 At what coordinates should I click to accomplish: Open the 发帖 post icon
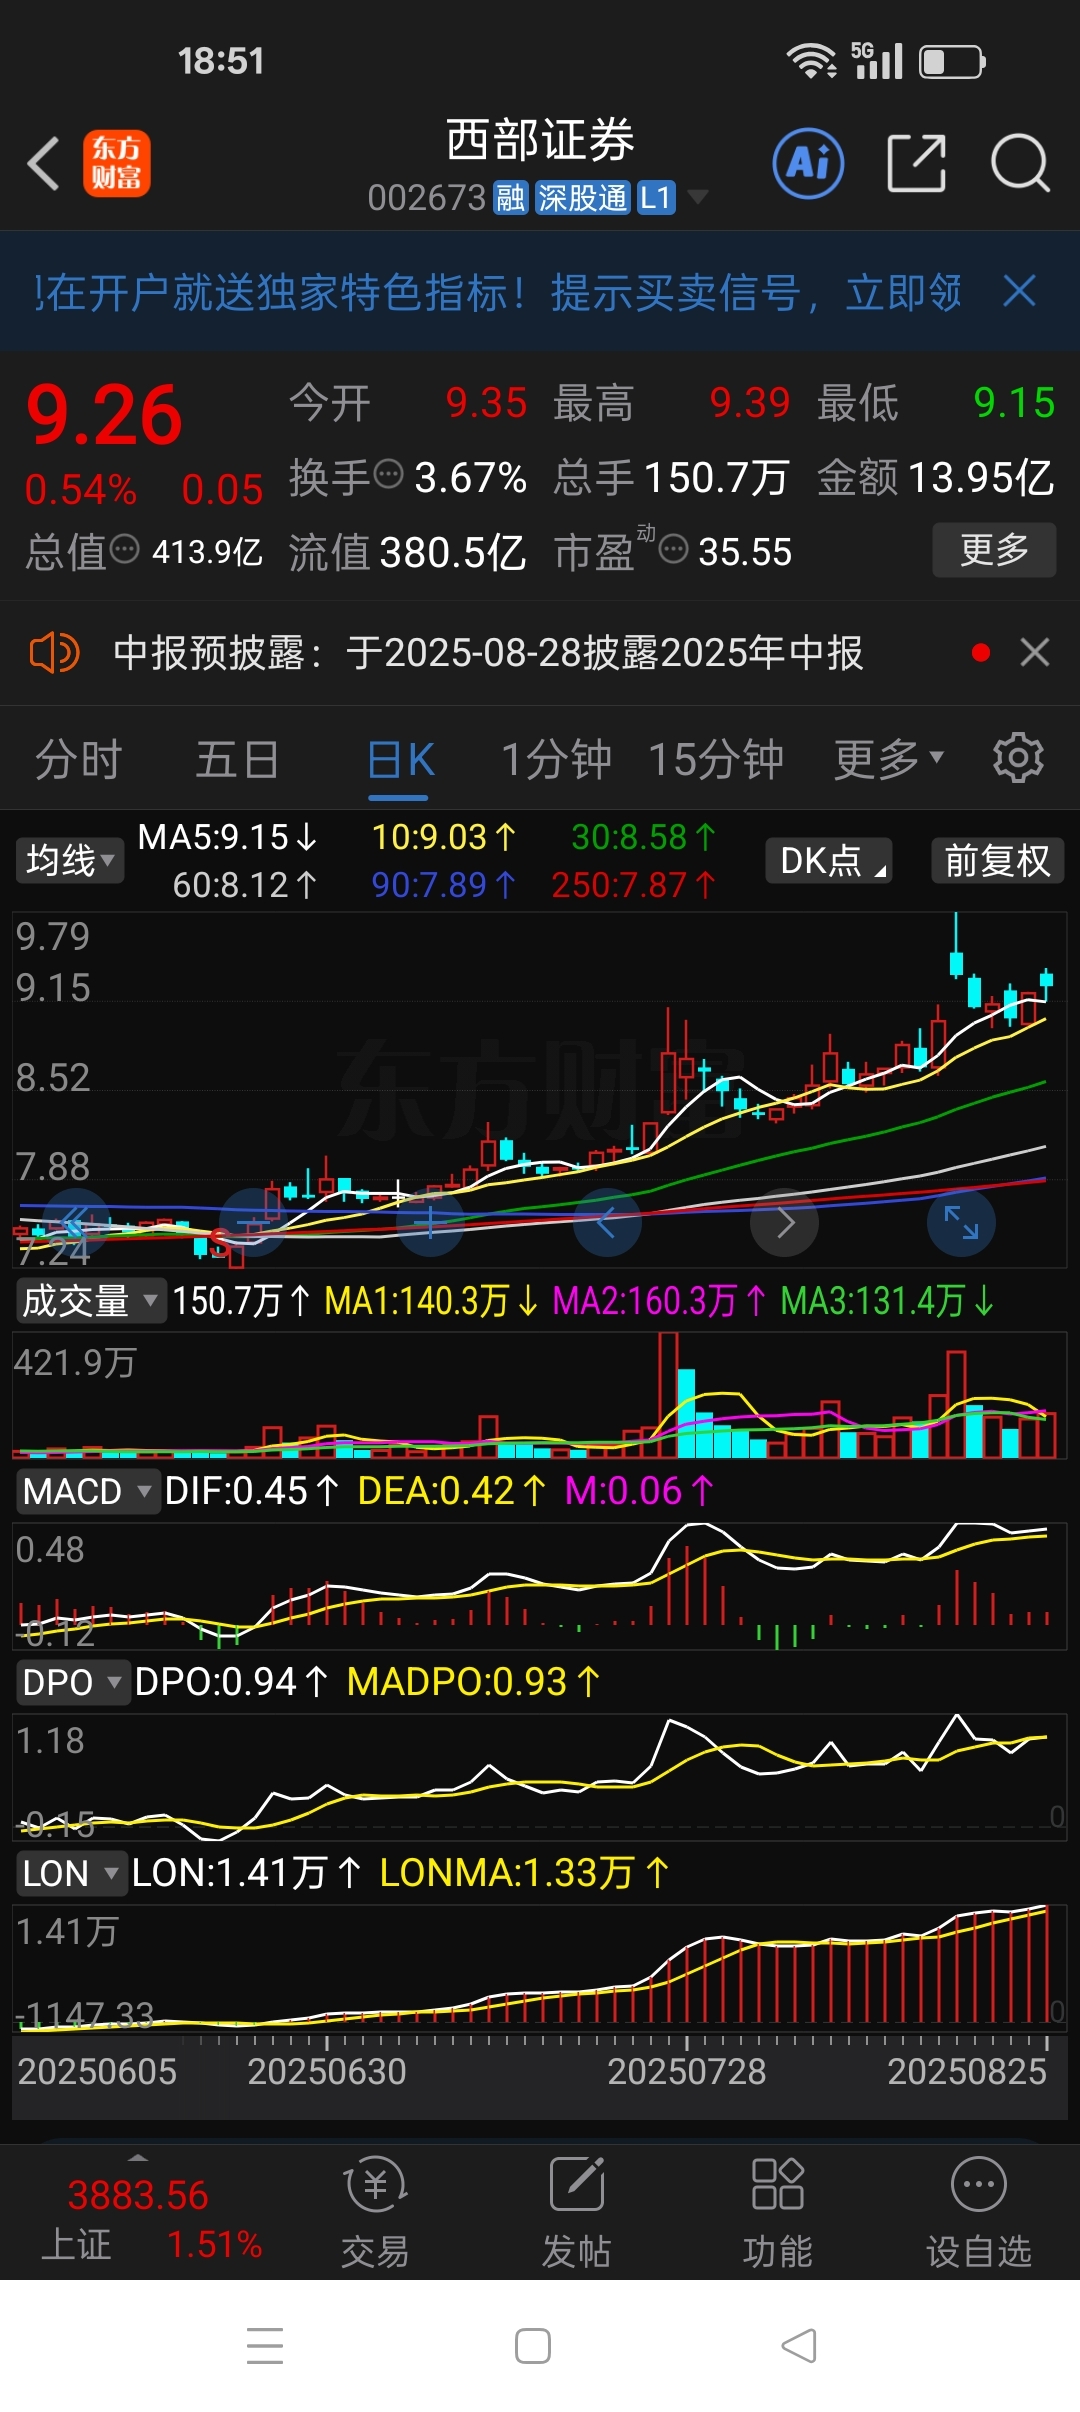point(576,2211)
